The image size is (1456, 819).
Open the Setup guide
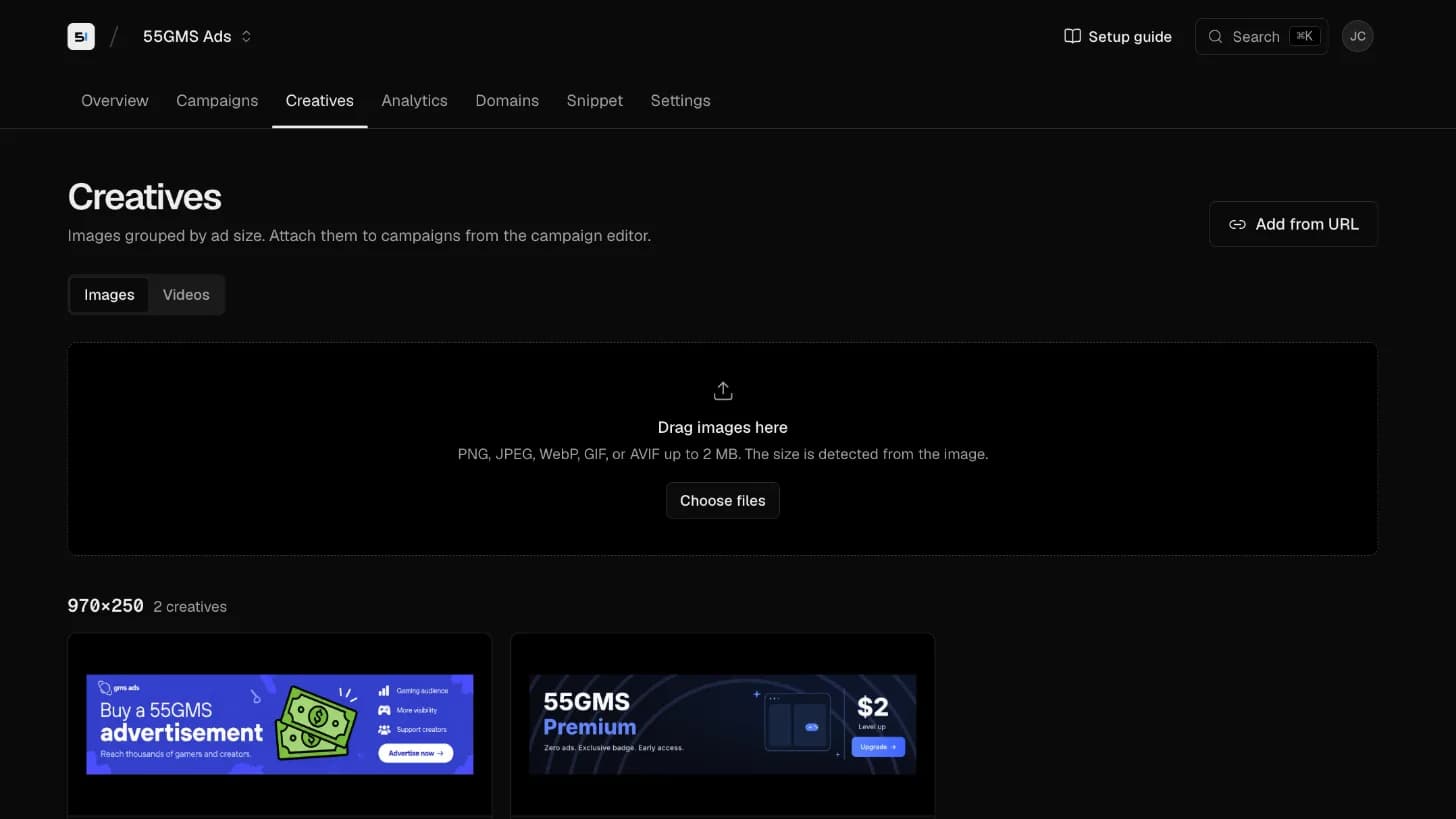pos(1118,36)
